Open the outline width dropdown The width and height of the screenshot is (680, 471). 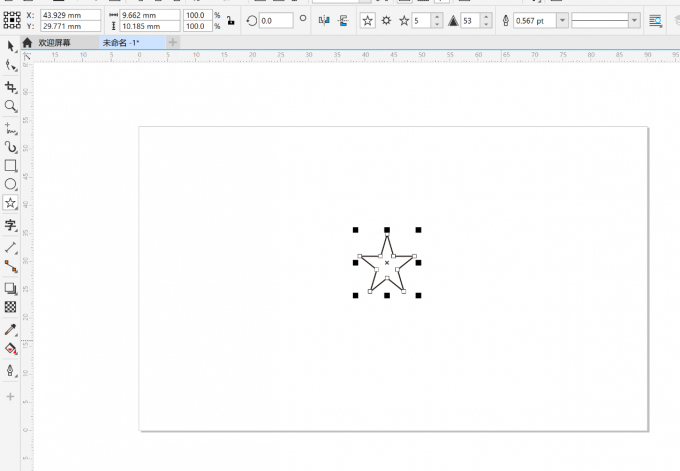[562, 20]
